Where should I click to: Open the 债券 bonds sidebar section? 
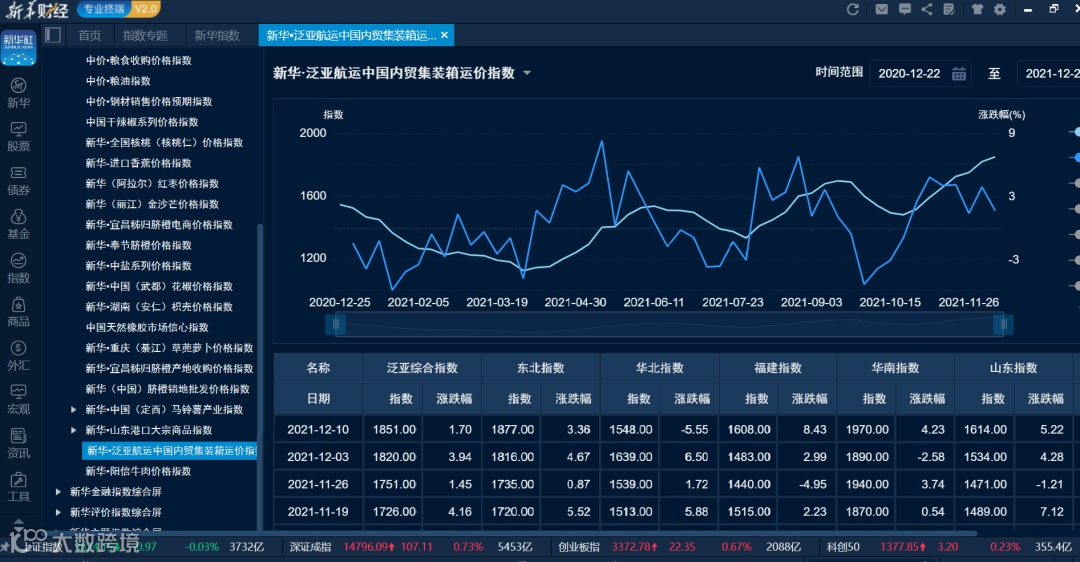point(19,181)
